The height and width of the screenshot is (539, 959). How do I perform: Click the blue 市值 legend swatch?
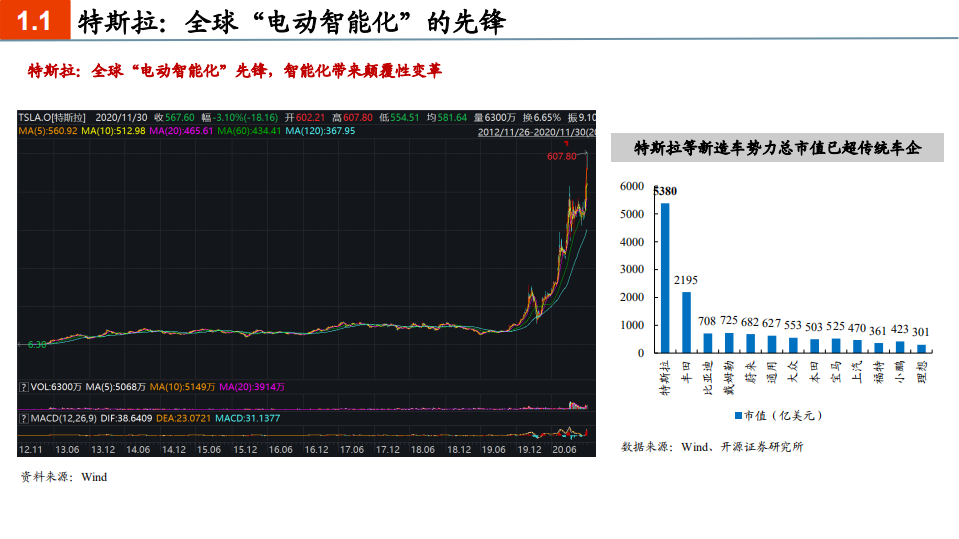click(x=738, y=416)
